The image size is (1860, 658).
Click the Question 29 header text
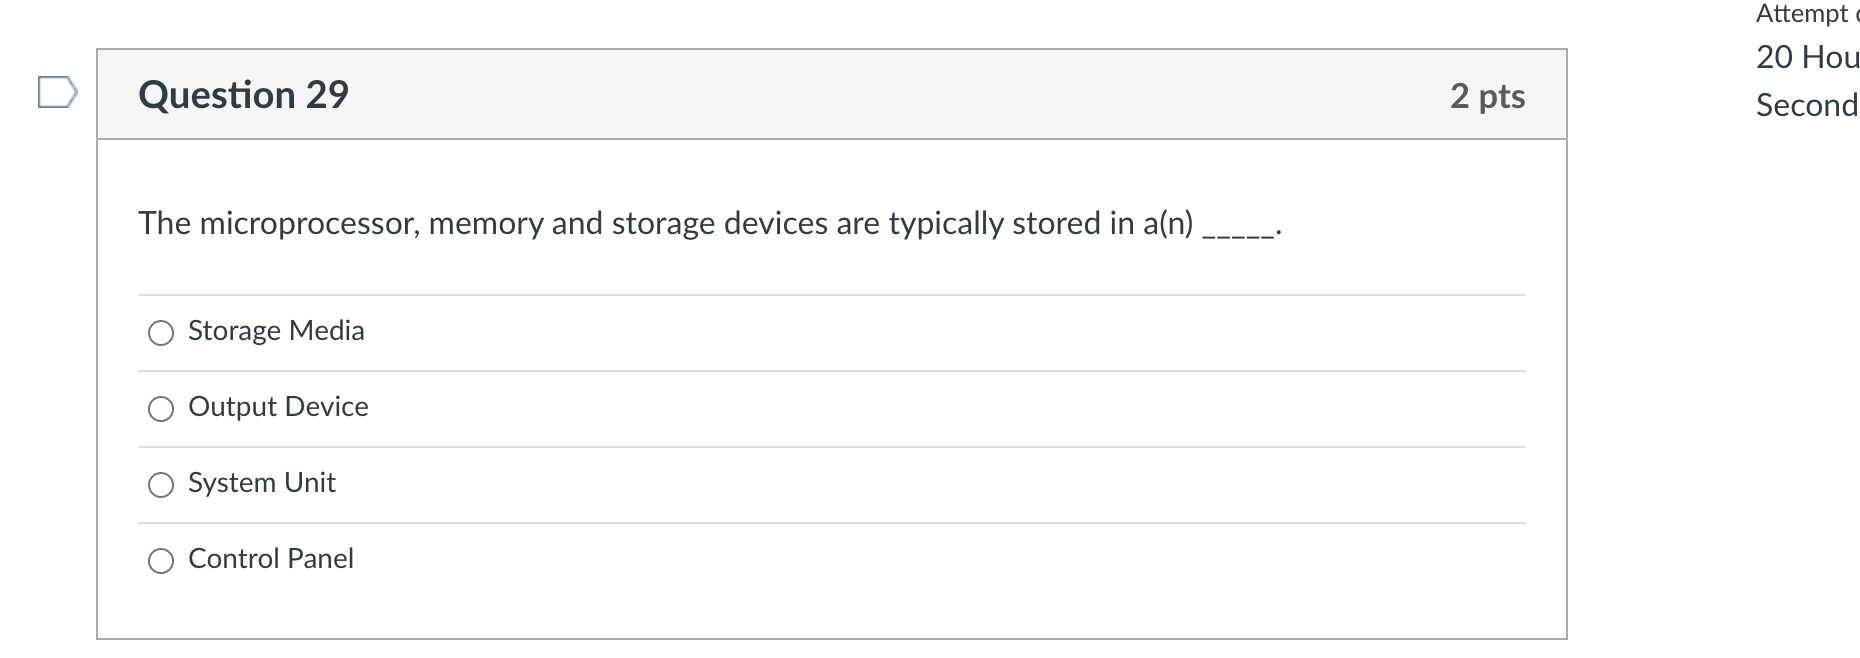pyautogui.click(x=243, y=95)
